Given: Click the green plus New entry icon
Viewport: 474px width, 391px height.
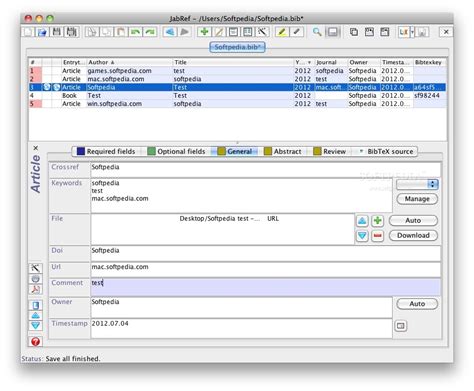Looking at the screenshot, I should coord(204,32).
